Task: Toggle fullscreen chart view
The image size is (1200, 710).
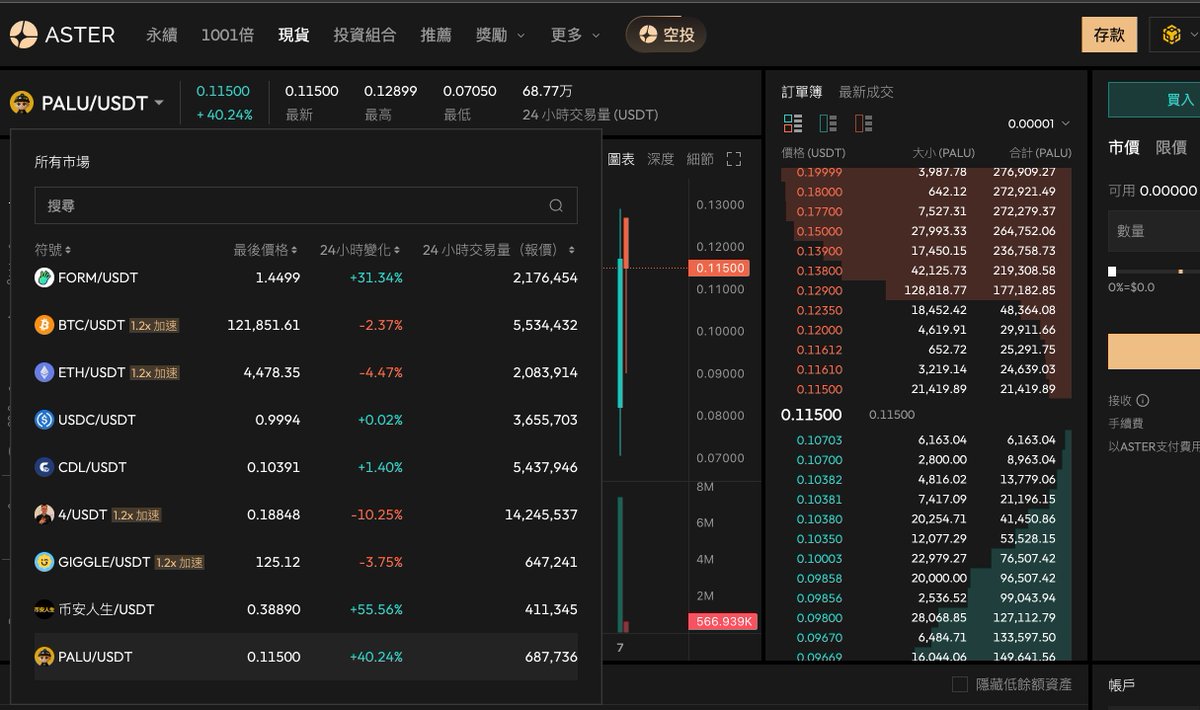Action: click(733, 158)
